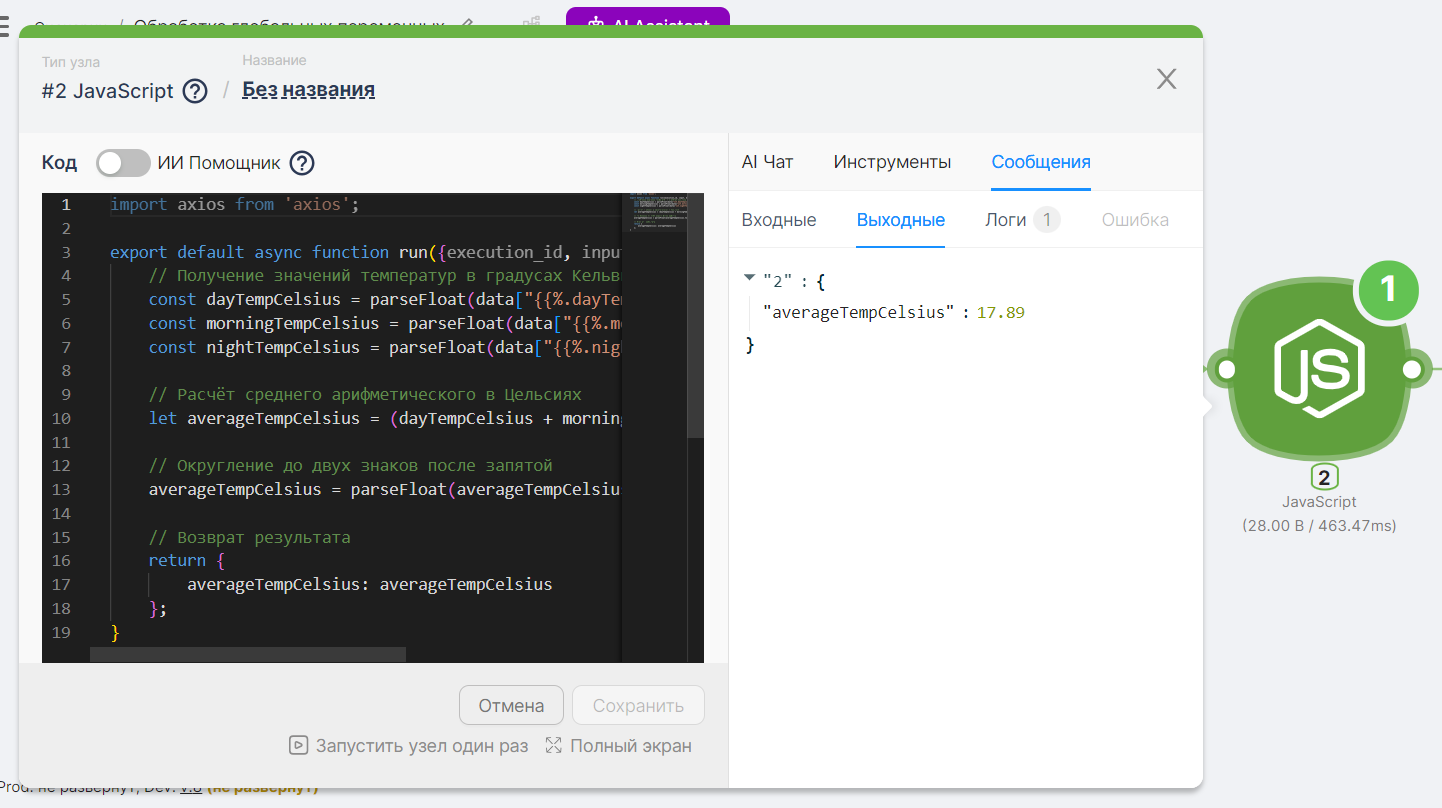This screenshot has height=808, width=1442.
Task: Open the Выходные messages tab
Action: pos(901,220)
